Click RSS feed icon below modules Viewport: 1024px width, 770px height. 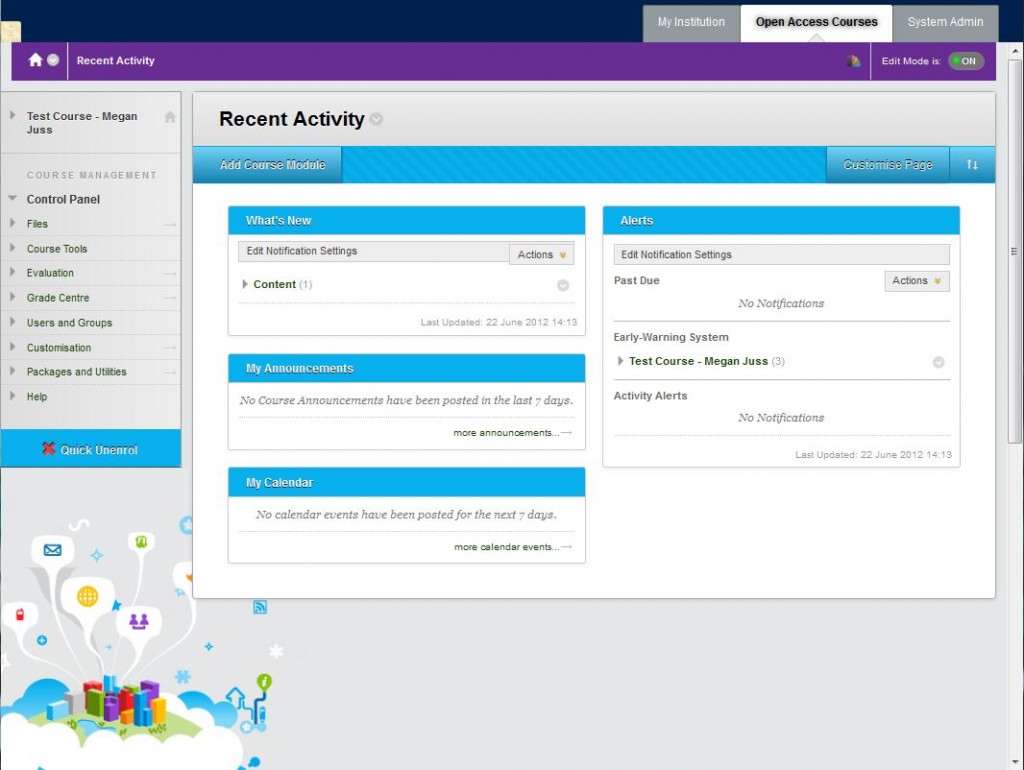point(260,607)
